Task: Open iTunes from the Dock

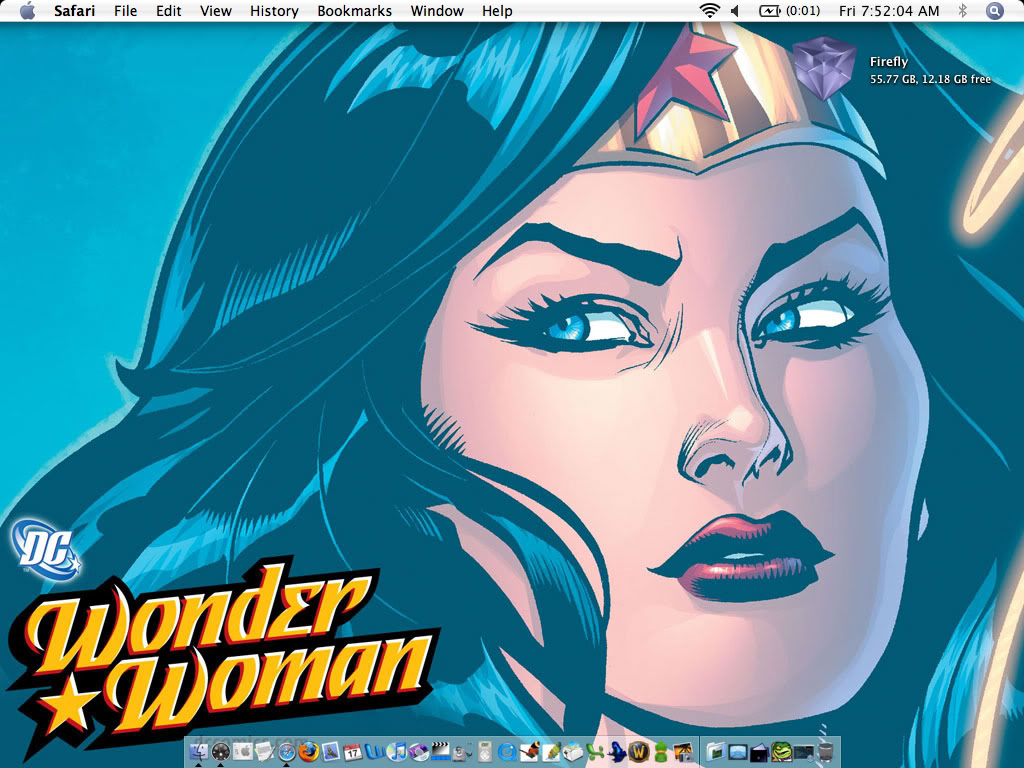Action: 398,752
